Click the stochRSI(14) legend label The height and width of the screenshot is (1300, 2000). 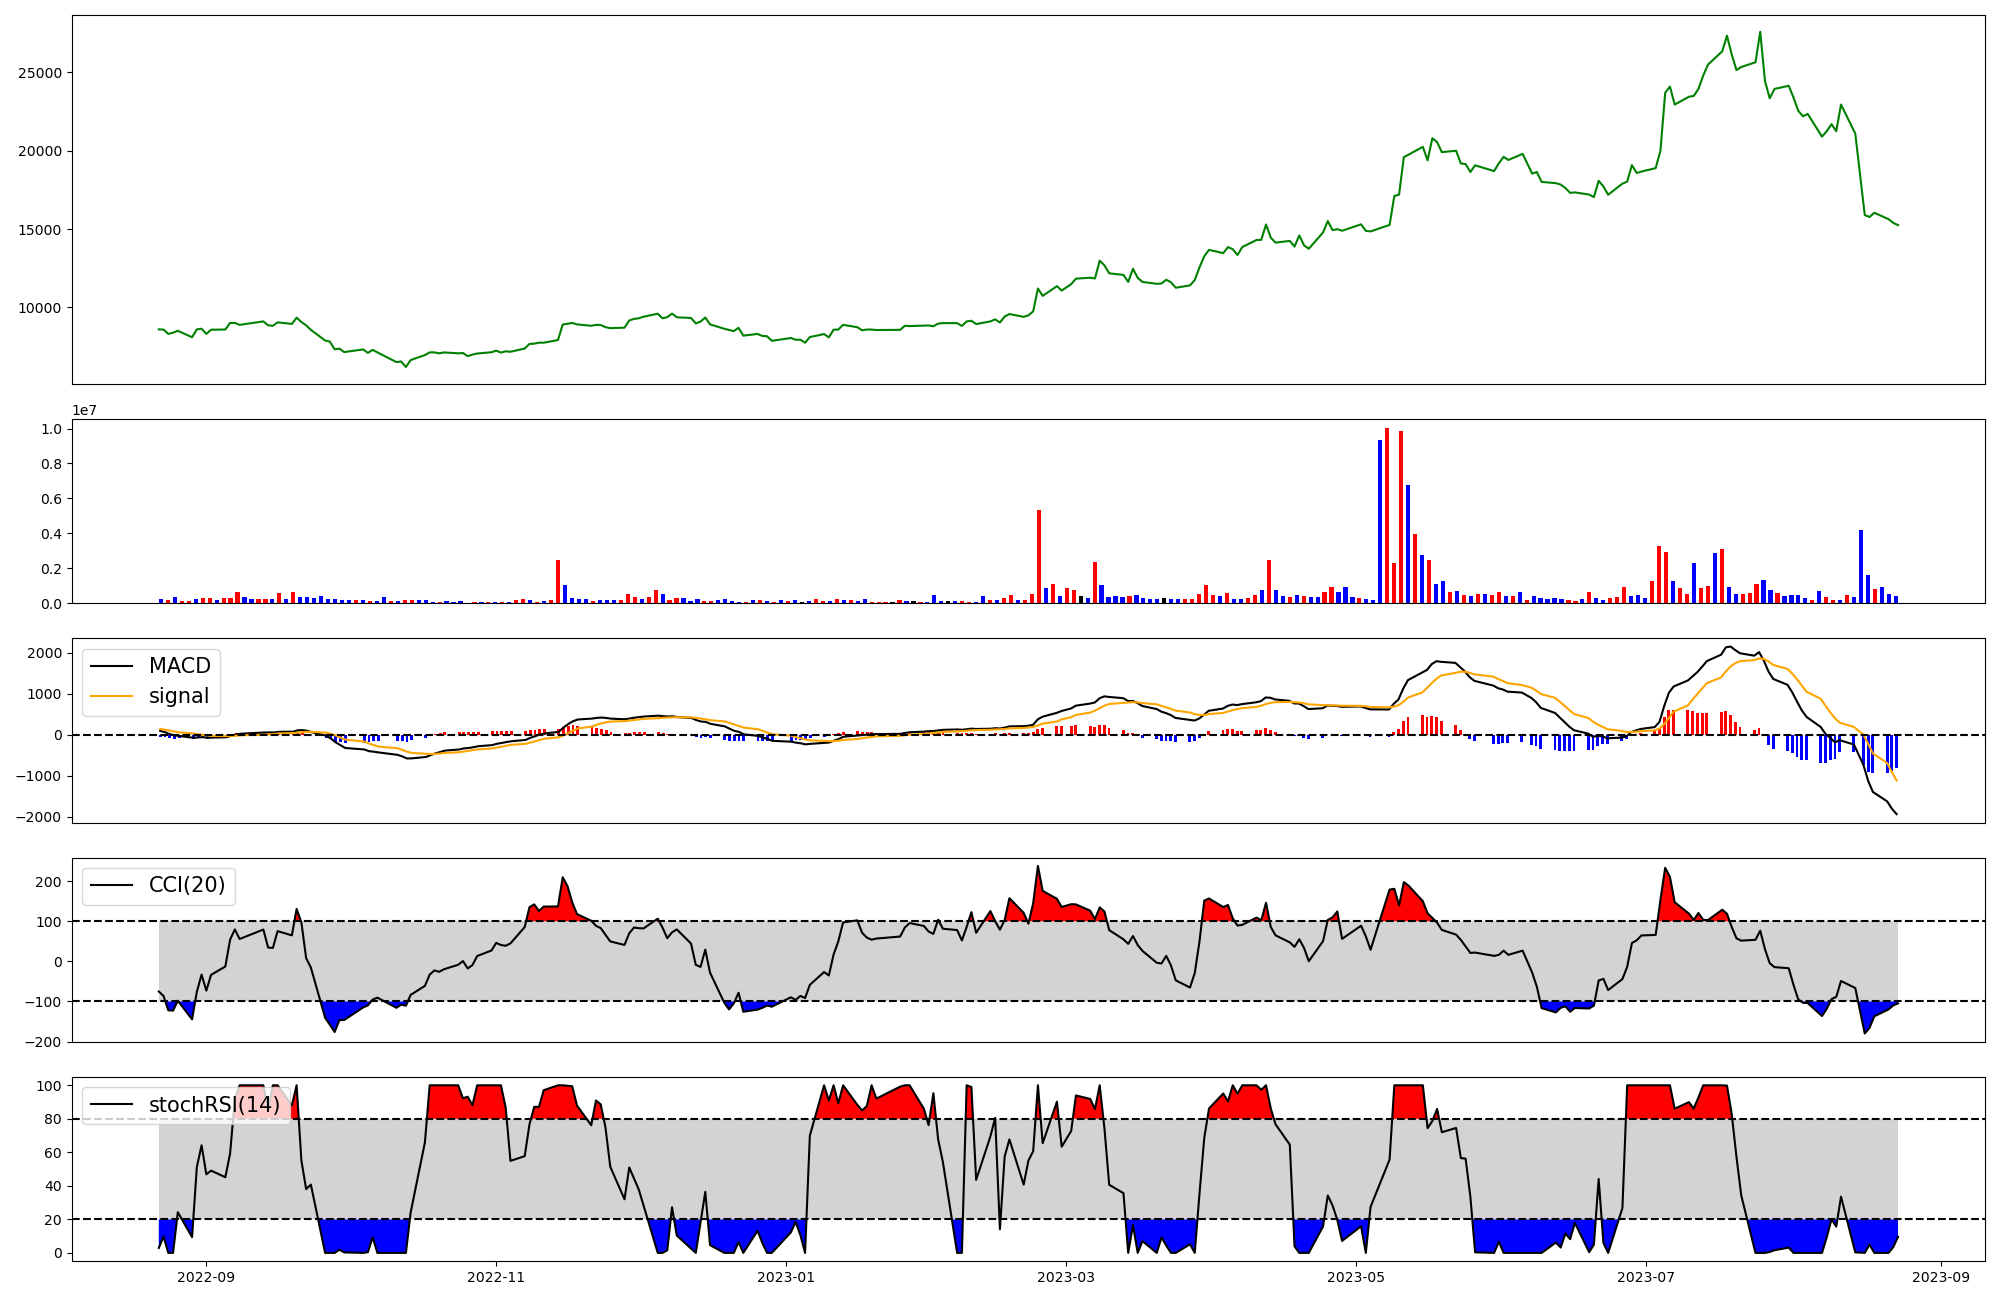pyautogui.click(x=214, y=1105)
